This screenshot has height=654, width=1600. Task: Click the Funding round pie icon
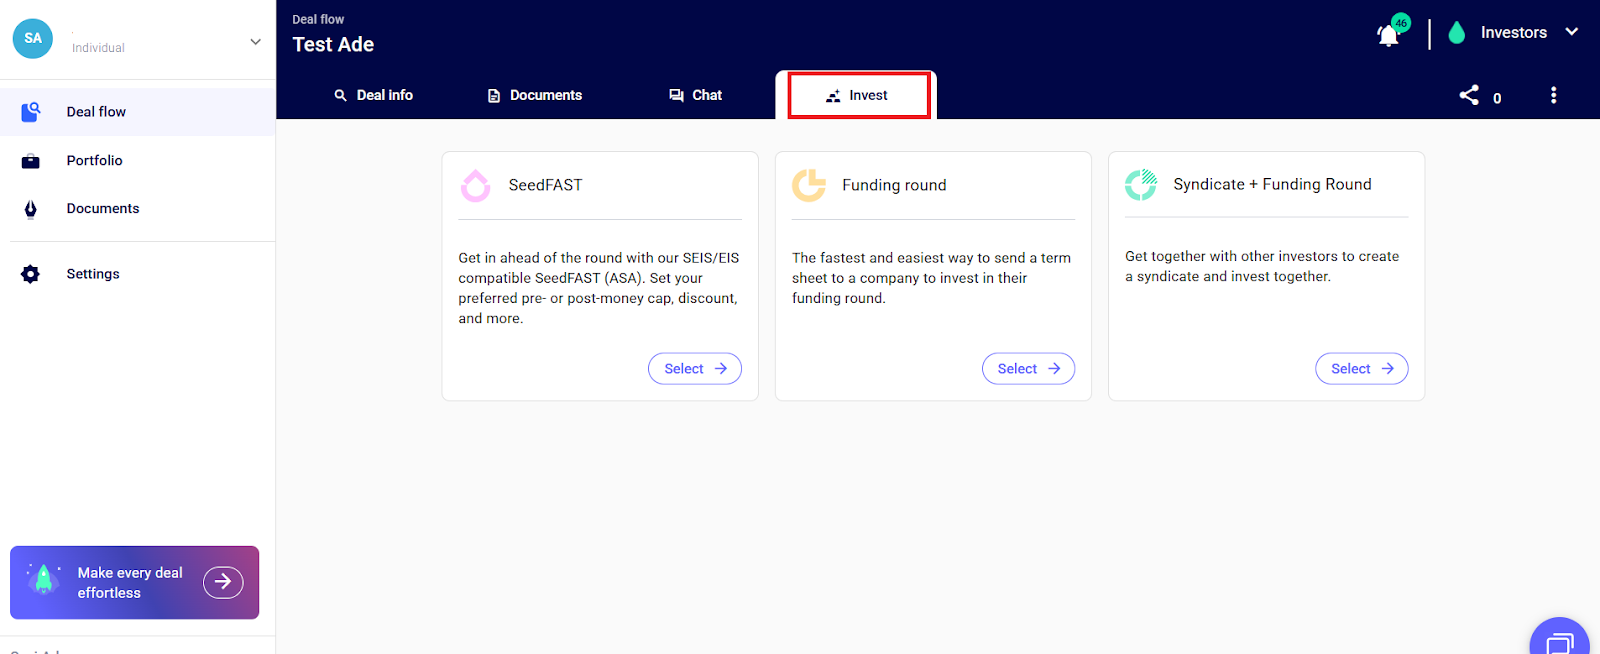808,185
